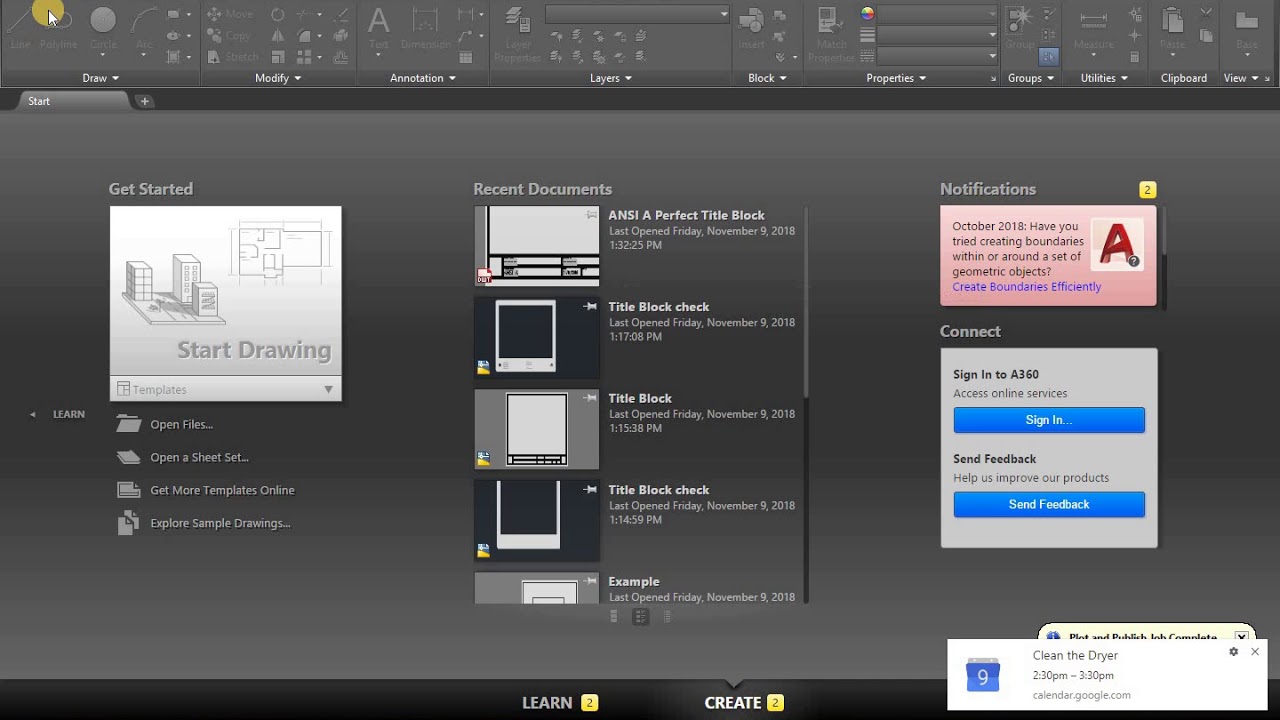Click the Mirror tool icon
The image size is (1280, 720).
(278, 35)
